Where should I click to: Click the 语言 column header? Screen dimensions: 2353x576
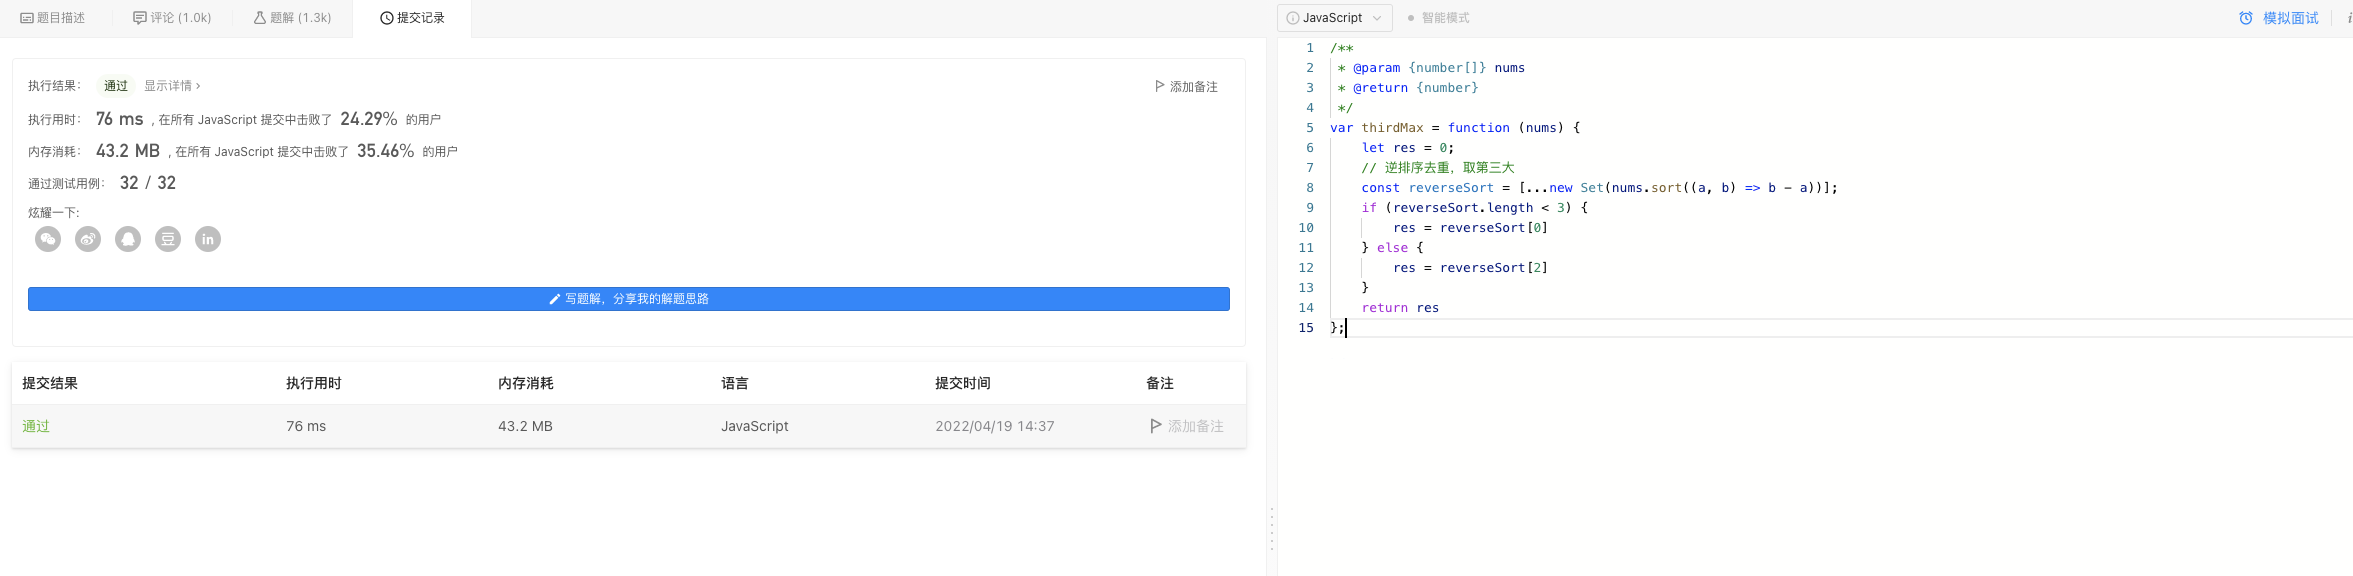(735, 383)
